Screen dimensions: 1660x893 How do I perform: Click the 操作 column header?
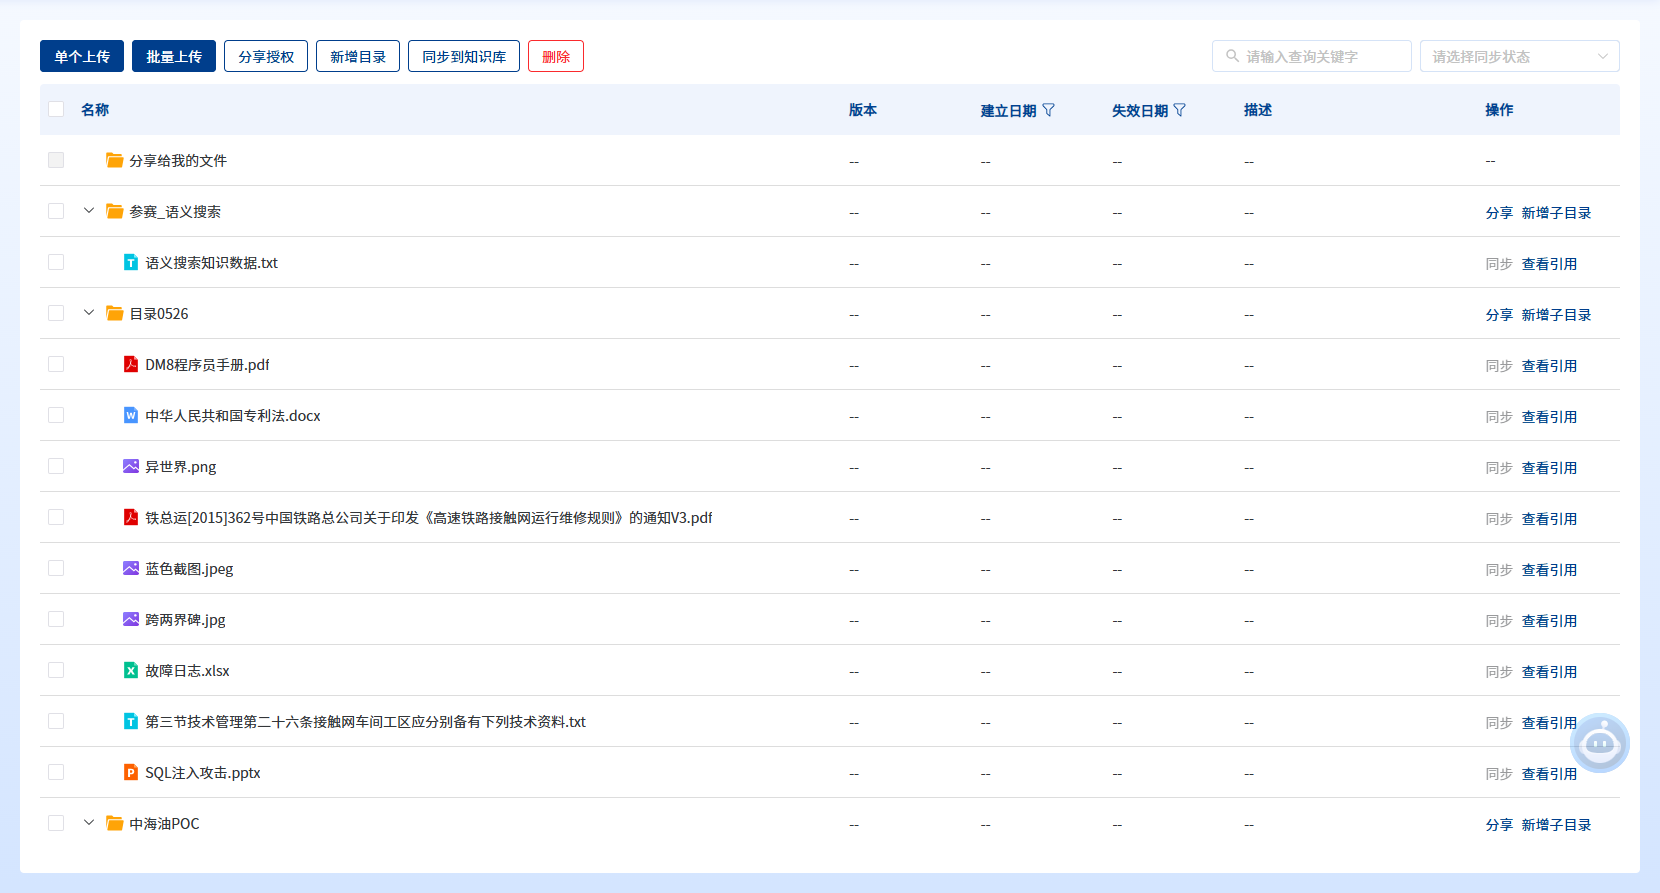[x=1499, y=110]
